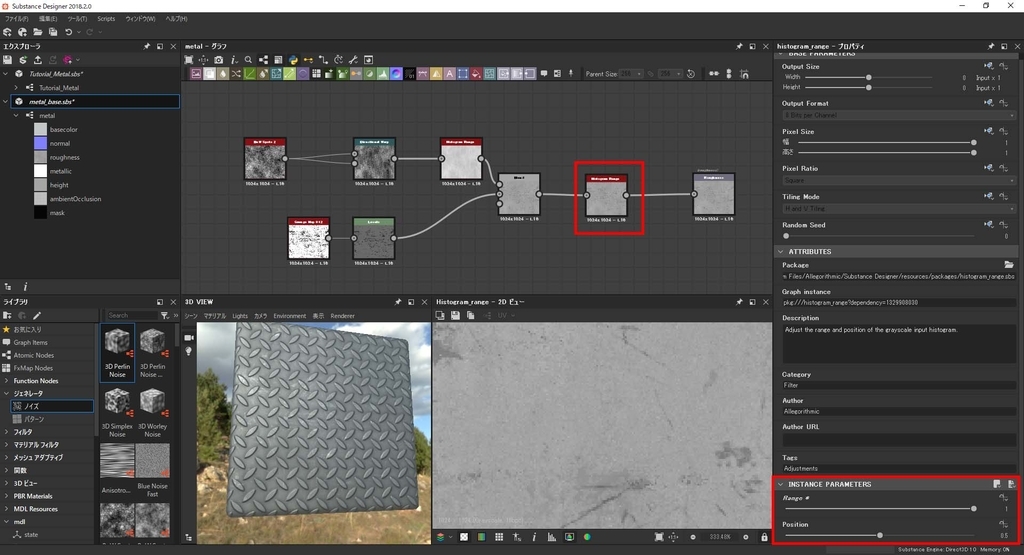Open the graph search magnifier tool
Viewport: 1024px width, 555px height.
(248, 59)
